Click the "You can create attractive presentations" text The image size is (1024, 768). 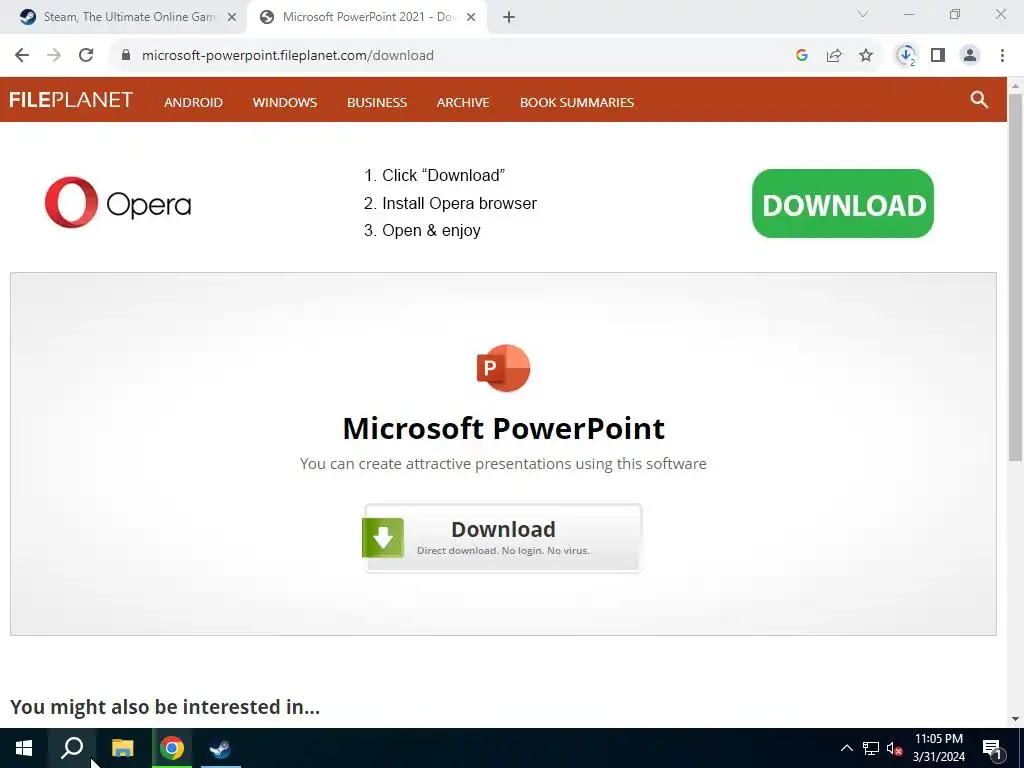[503, 464]
